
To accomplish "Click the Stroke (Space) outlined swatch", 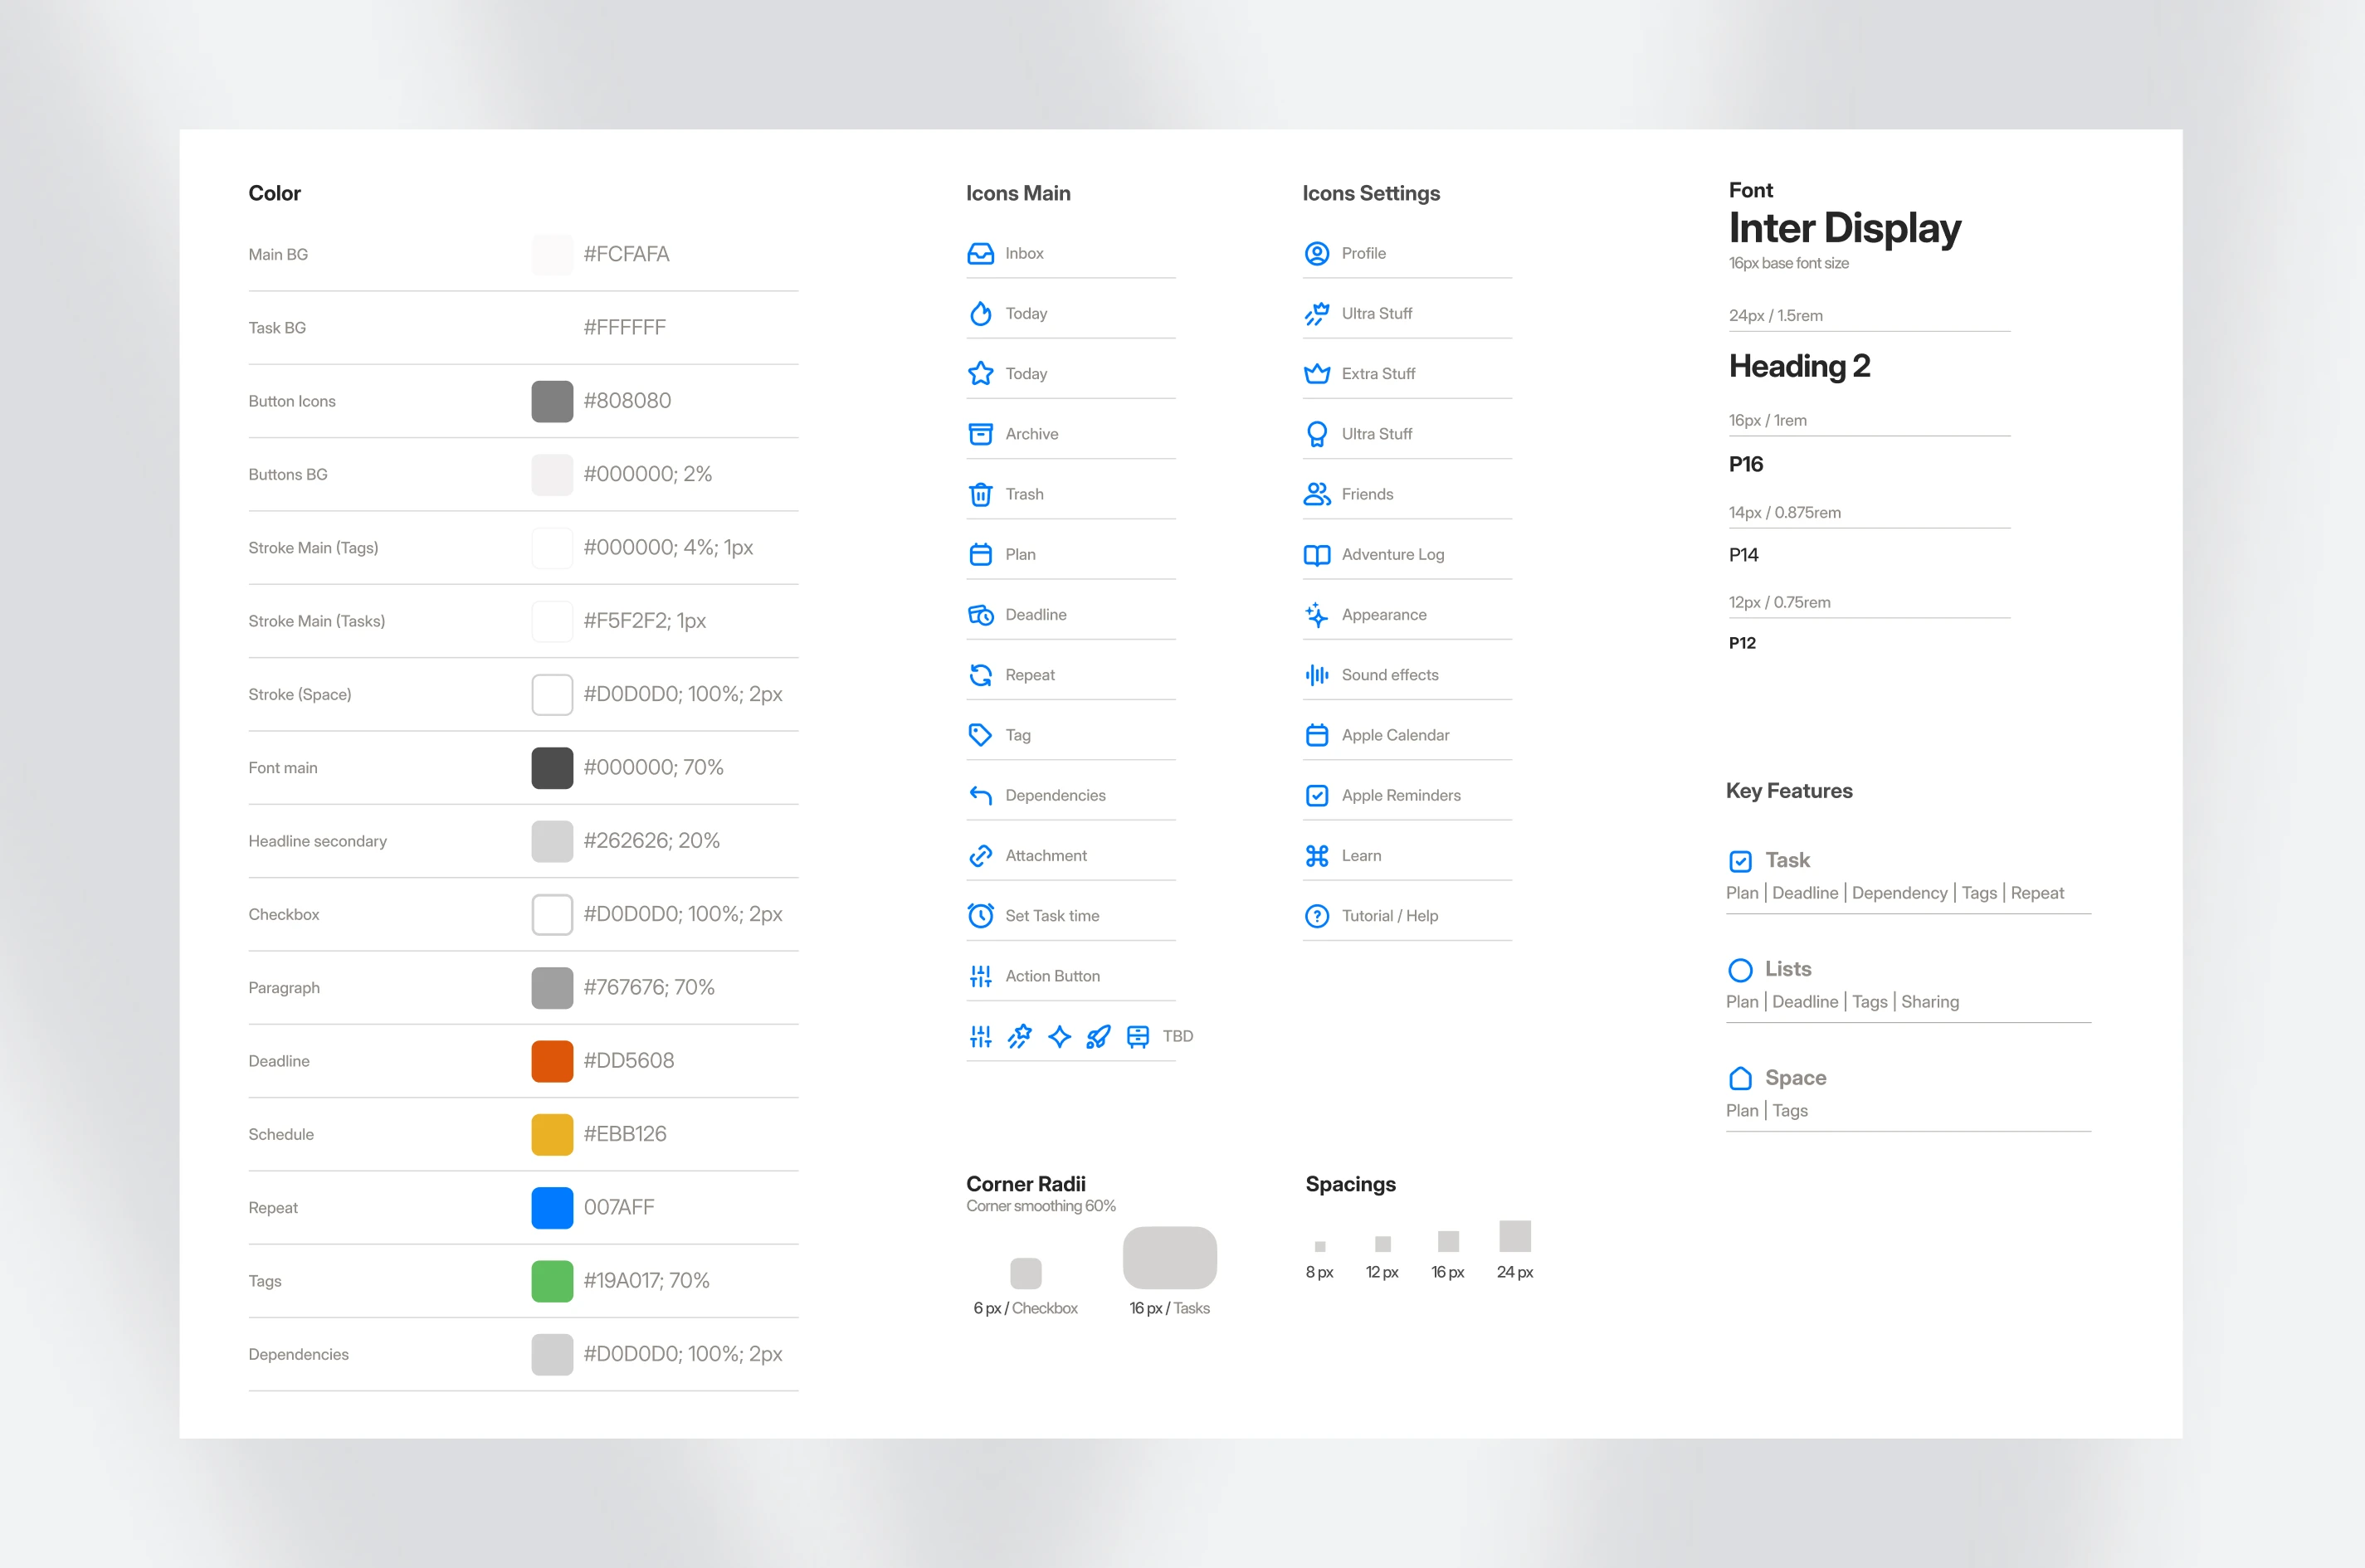I will click(x=552, y=694).
